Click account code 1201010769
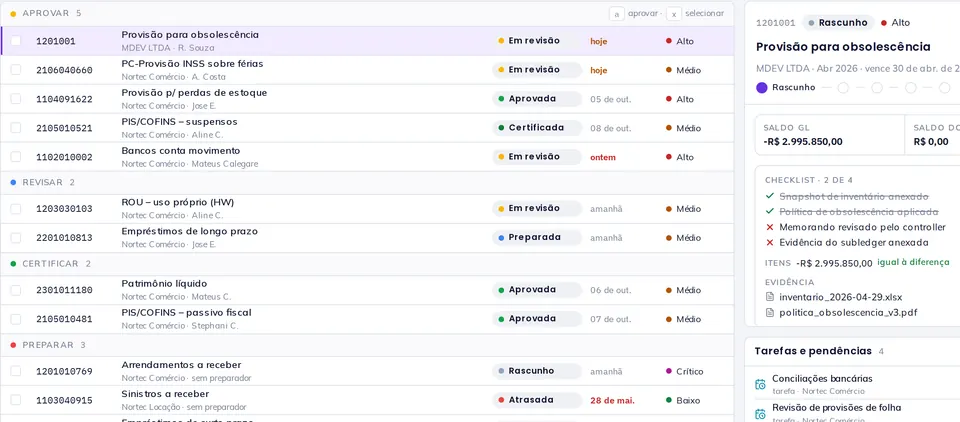 click(64, 372)
